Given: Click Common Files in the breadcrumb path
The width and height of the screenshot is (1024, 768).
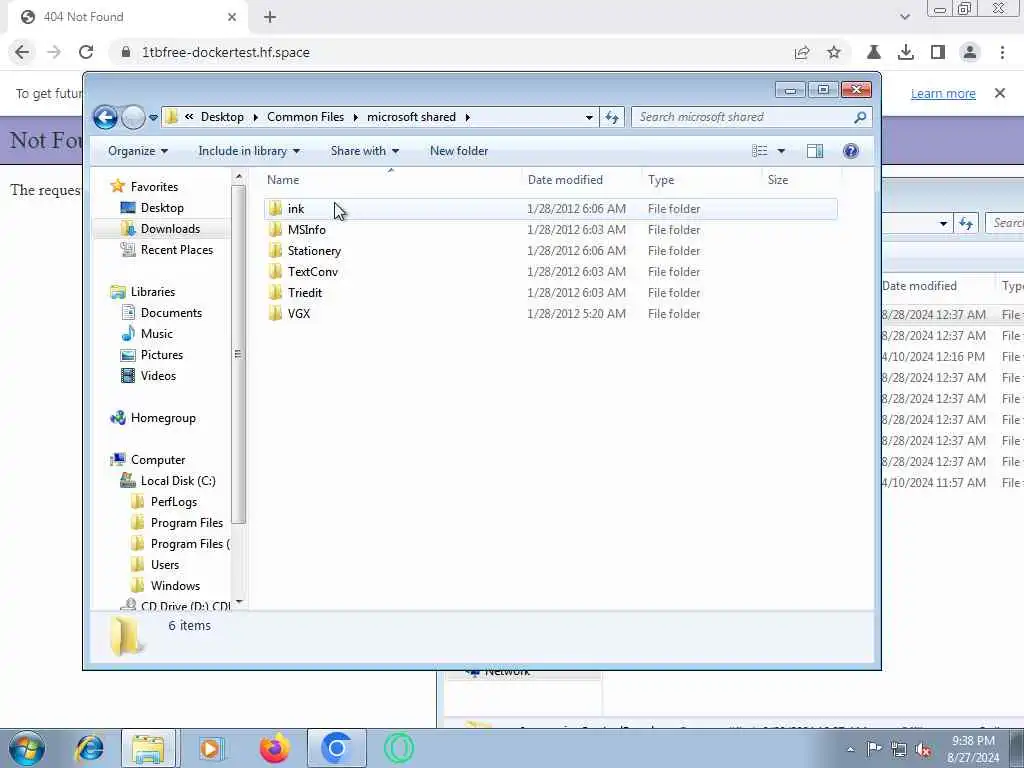Looking at the screenshot, I should [305, 117].
